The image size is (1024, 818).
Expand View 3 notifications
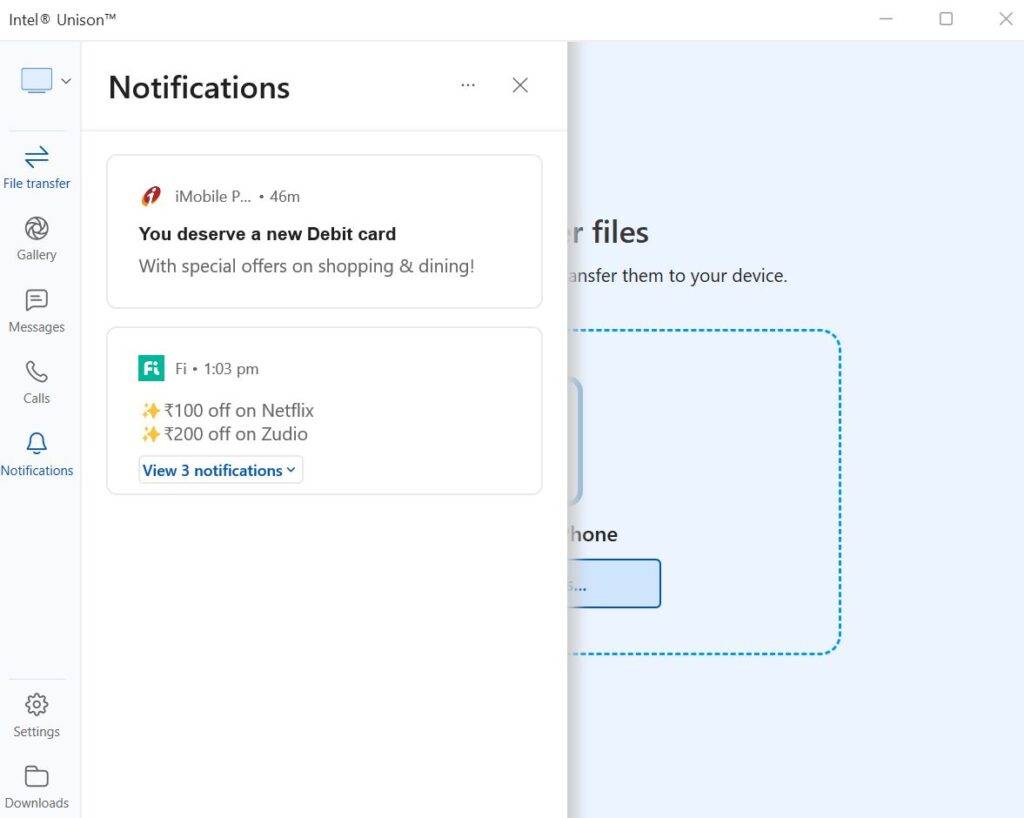point(220,470)
